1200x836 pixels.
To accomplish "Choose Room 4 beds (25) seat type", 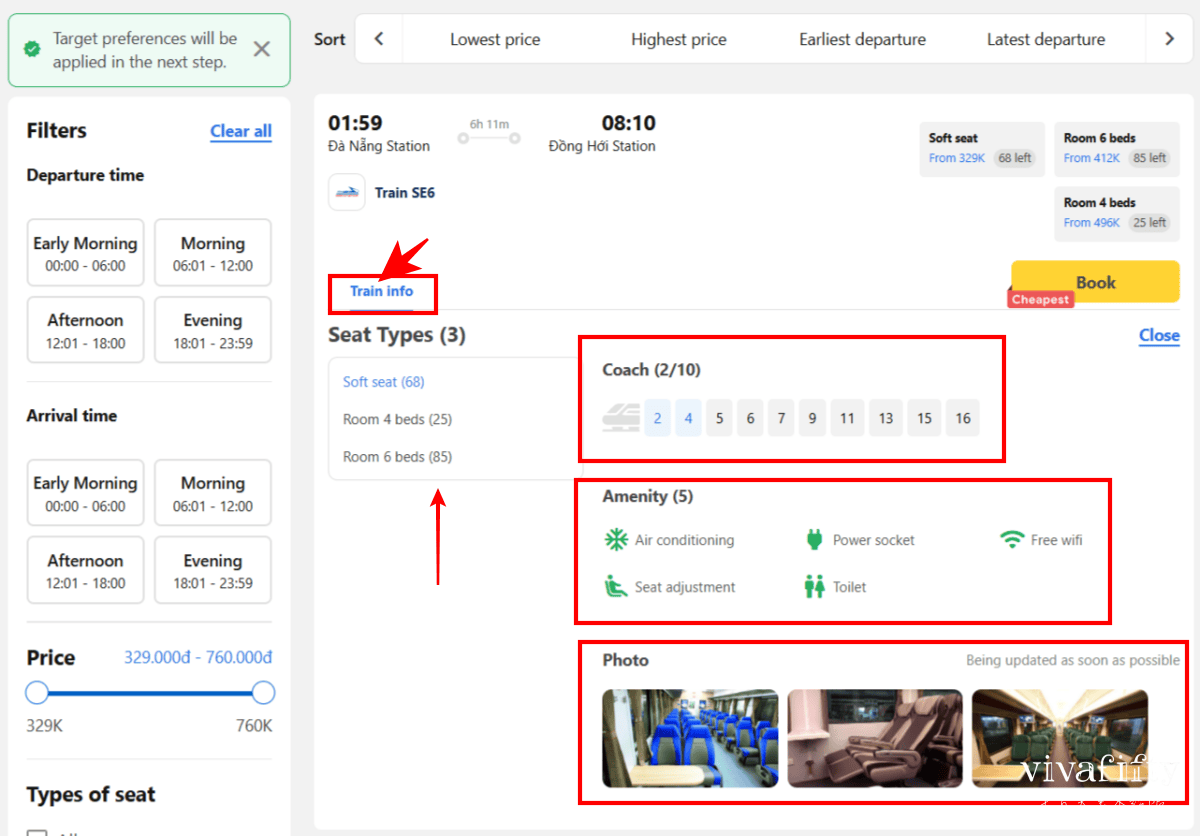I will pos(397,419).
